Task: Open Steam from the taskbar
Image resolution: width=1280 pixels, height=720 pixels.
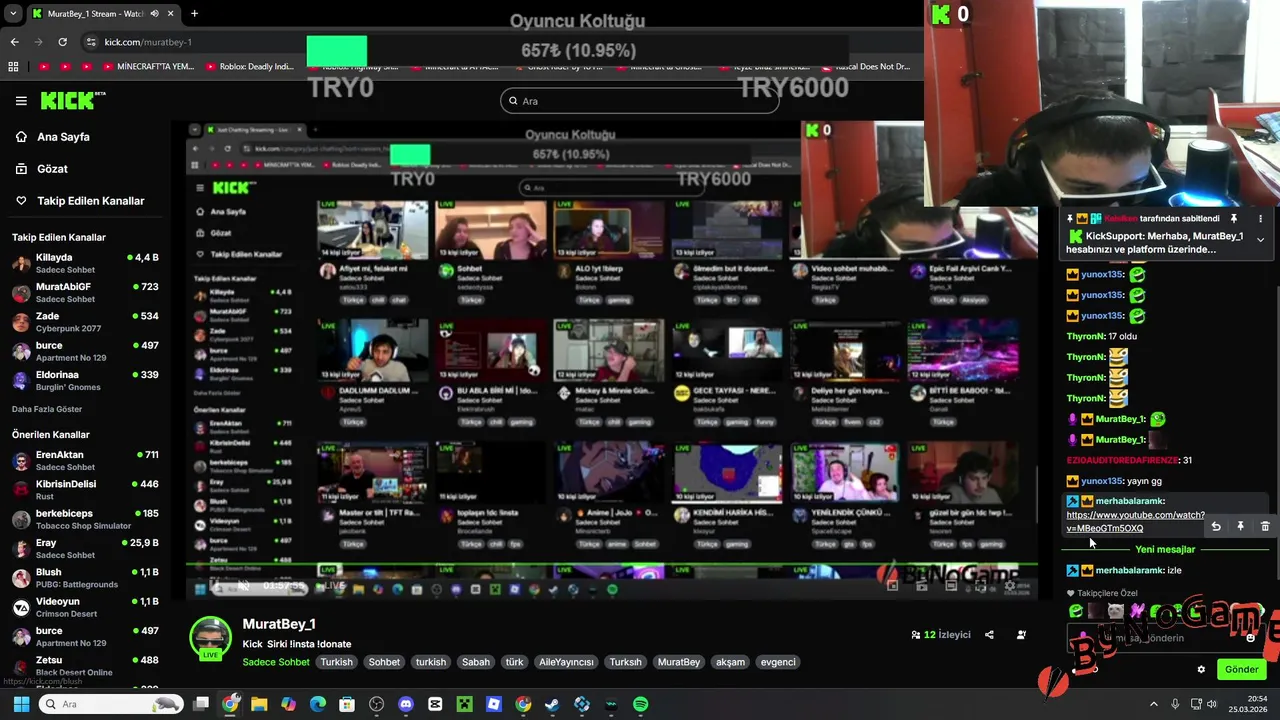Action: 553,704
